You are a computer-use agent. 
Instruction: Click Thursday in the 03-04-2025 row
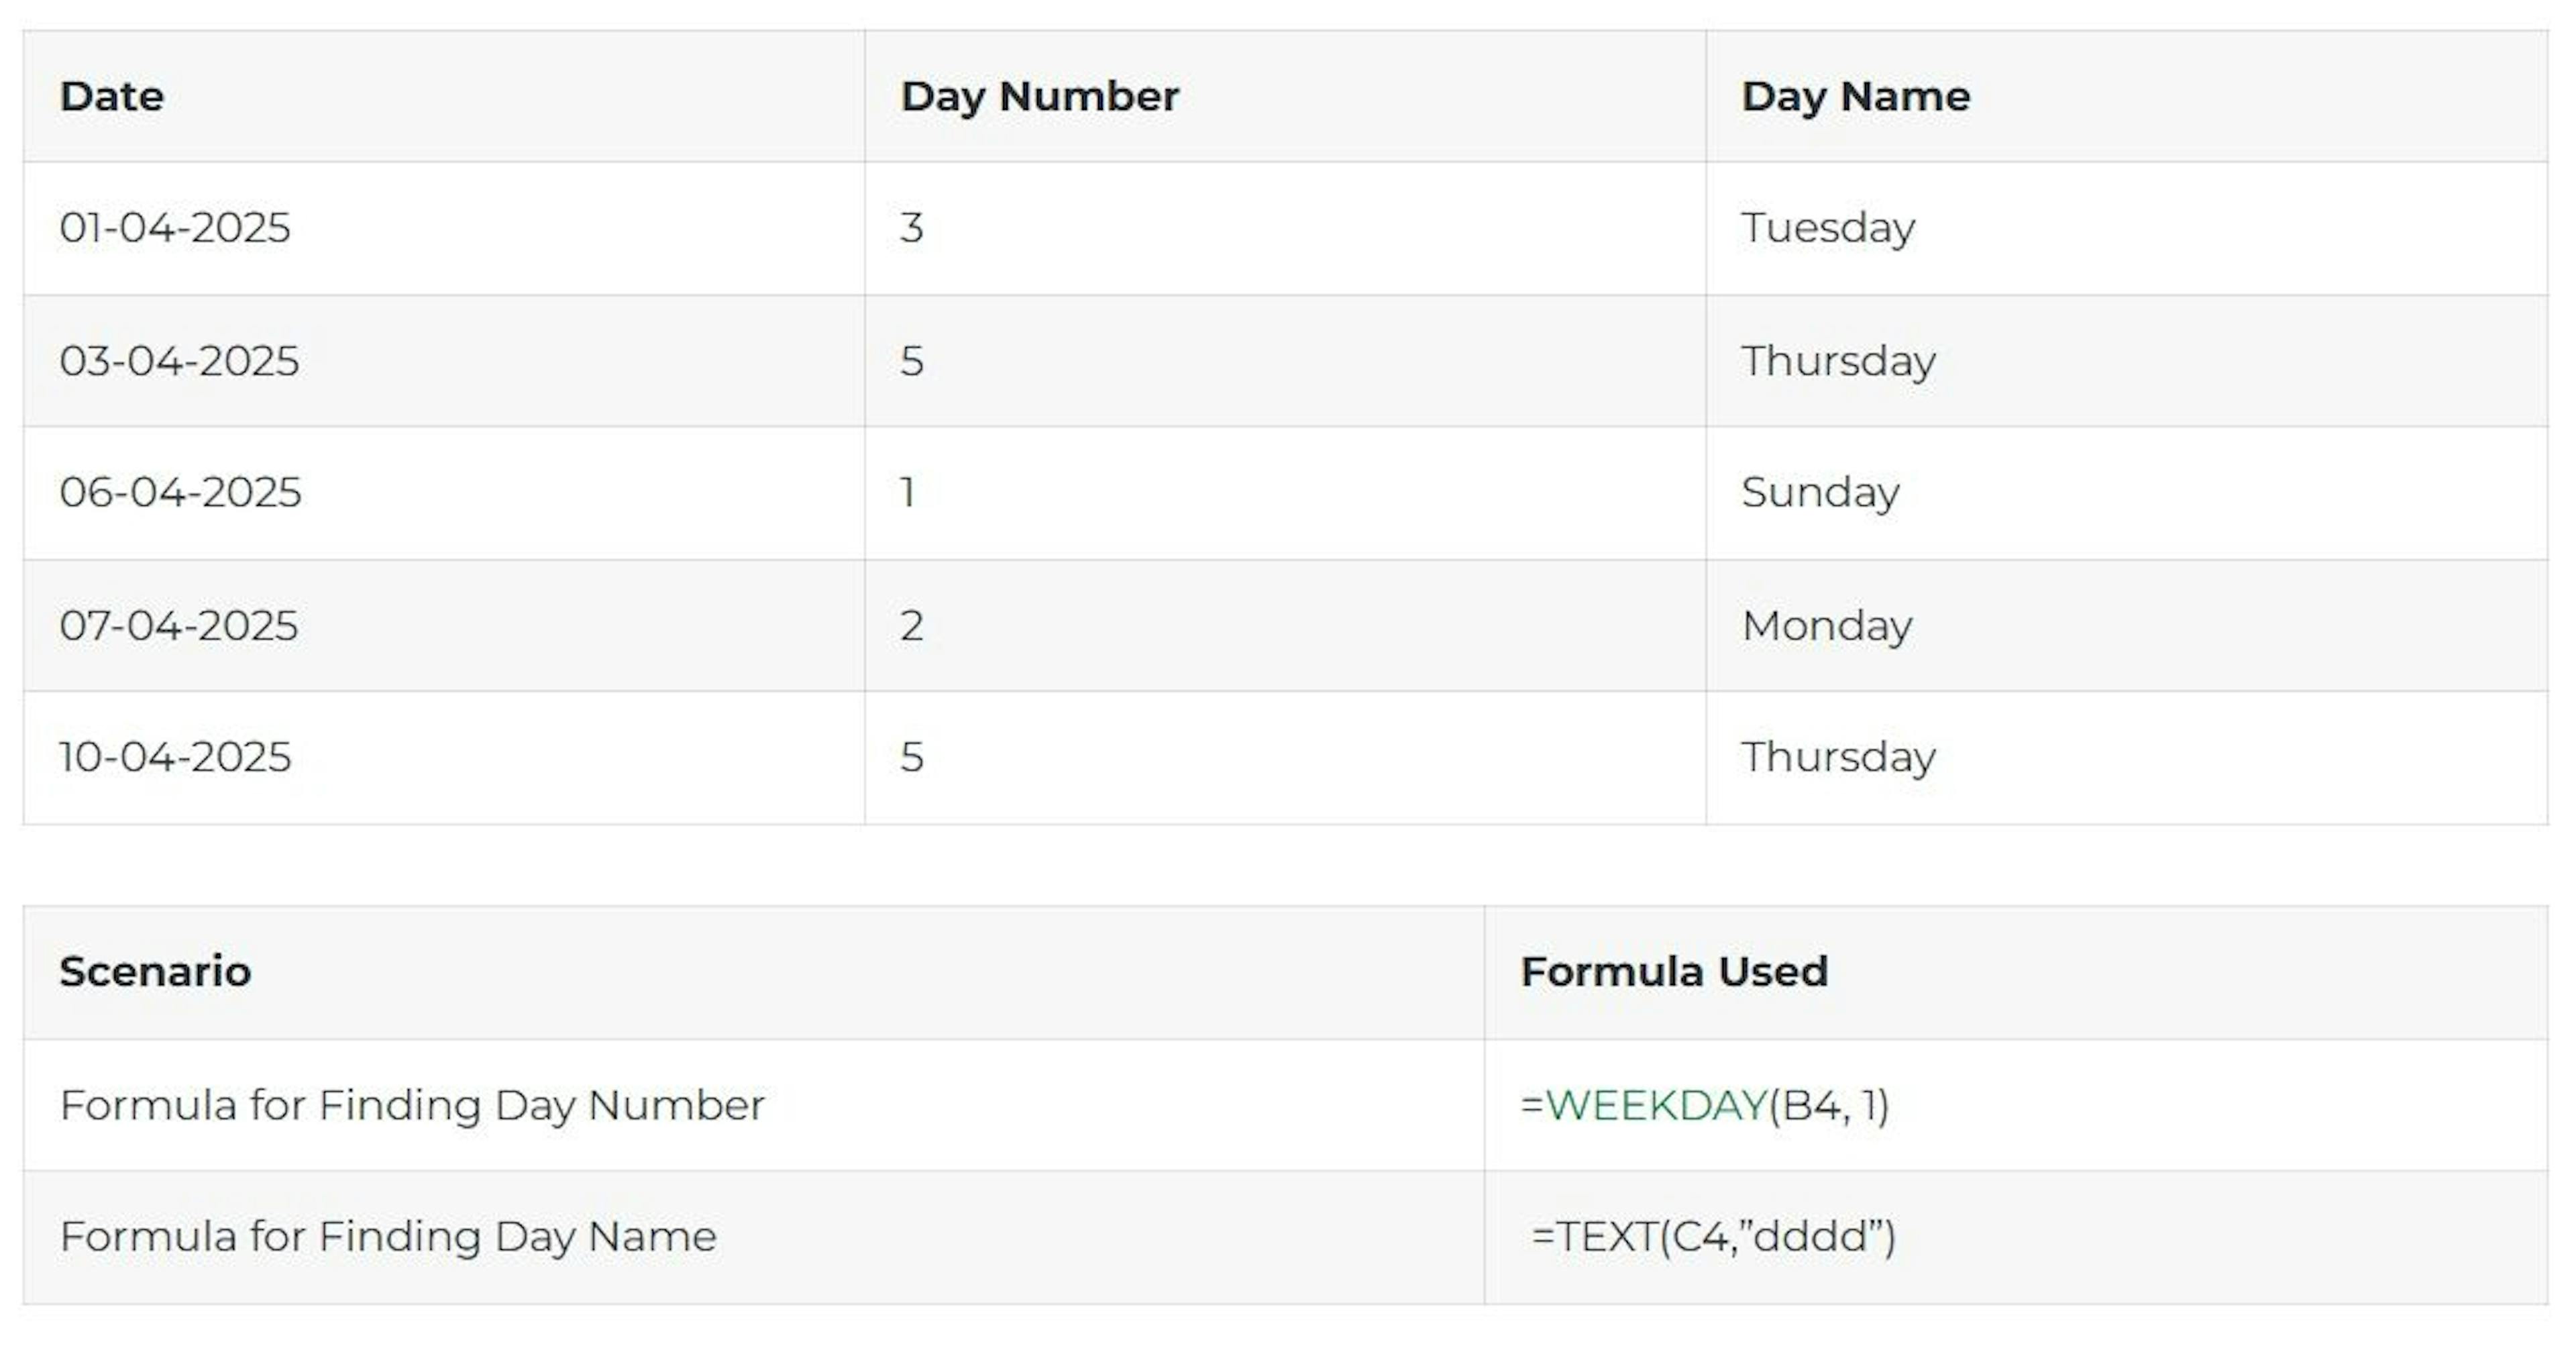[1838, 361]
